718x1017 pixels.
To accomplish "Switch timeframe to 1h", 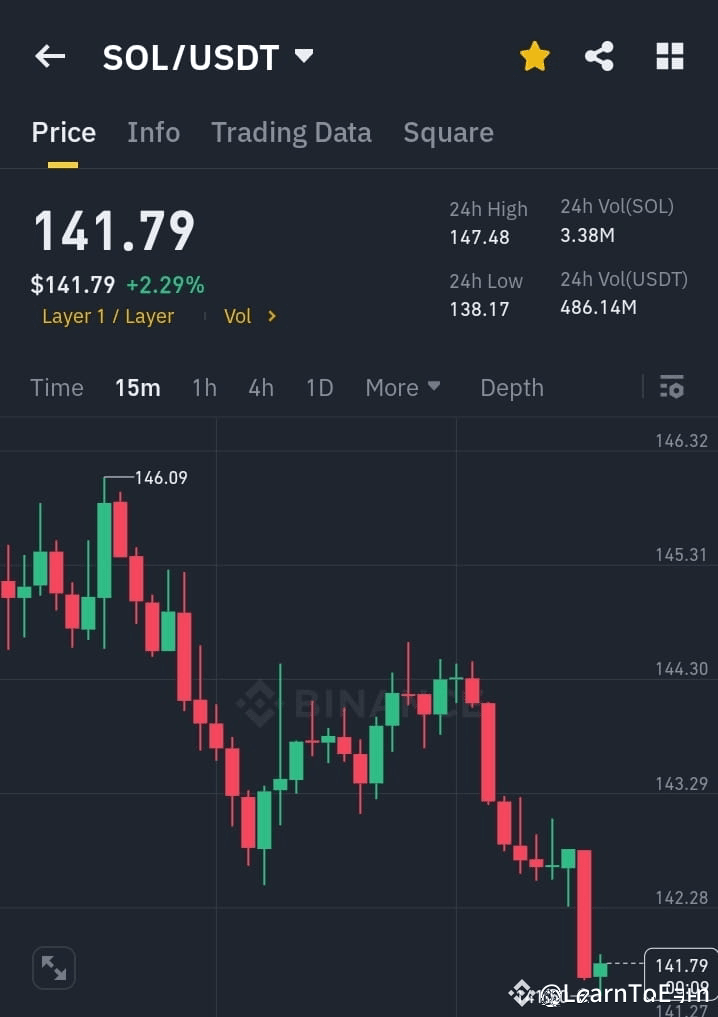I will [204, 387].
